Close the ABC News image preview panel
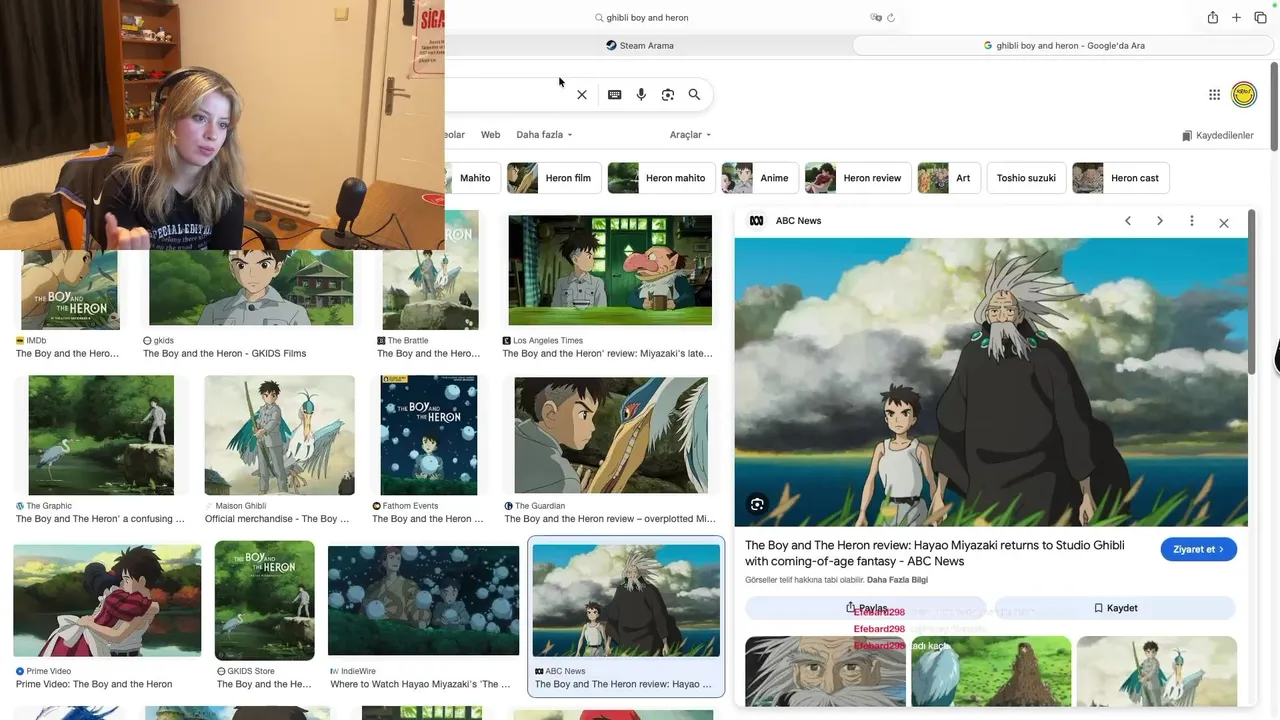 pyautogui.click(x=1224, y=223)
